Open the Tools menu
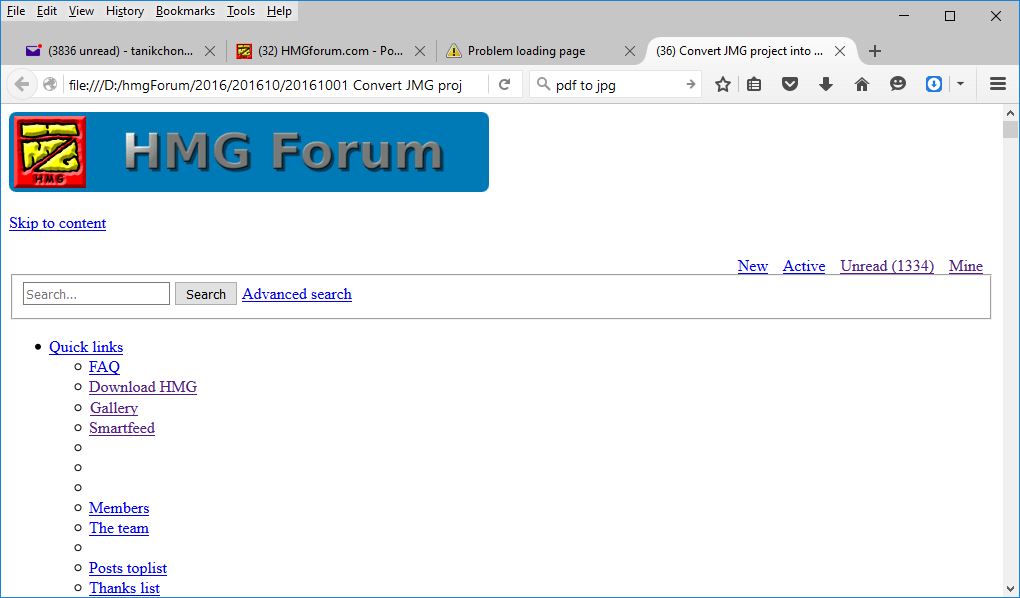1020x598 pixels. pos(241,11)
